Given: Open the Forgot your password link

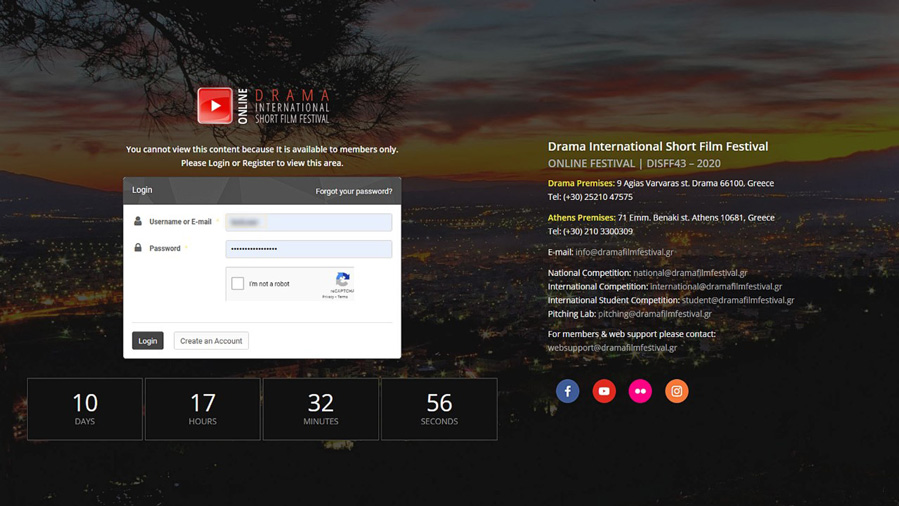Looking at the screenshot, I should coord(354,191).
